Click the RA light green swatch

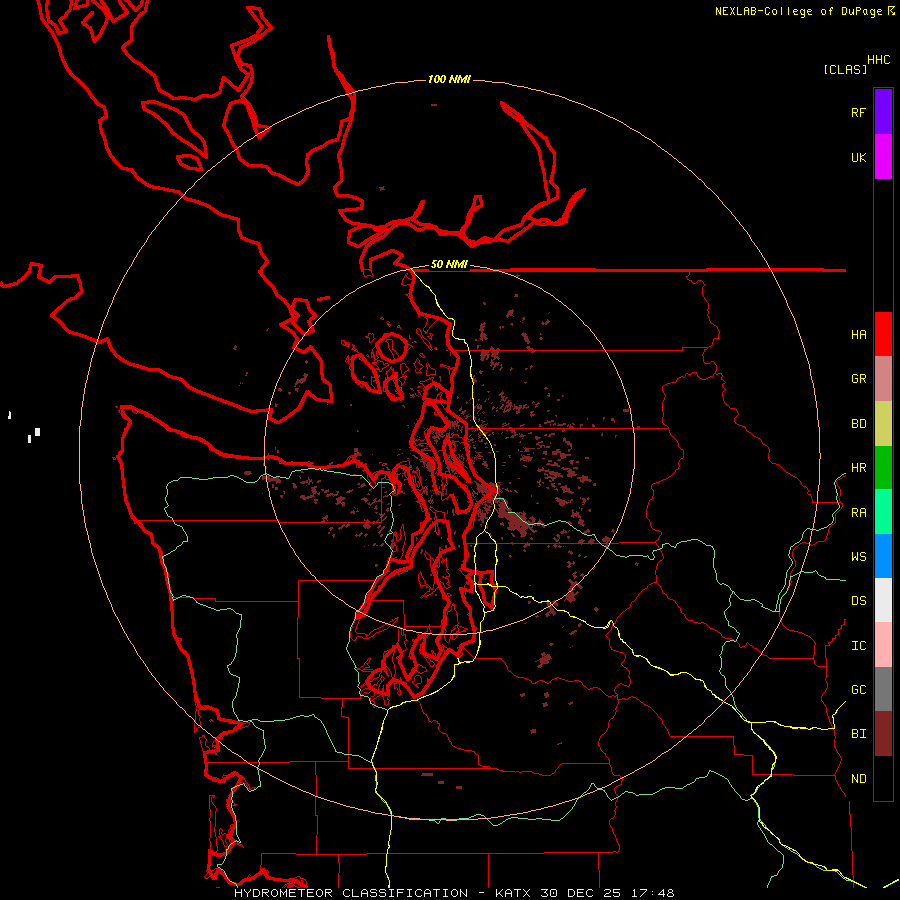coord(883,512)
